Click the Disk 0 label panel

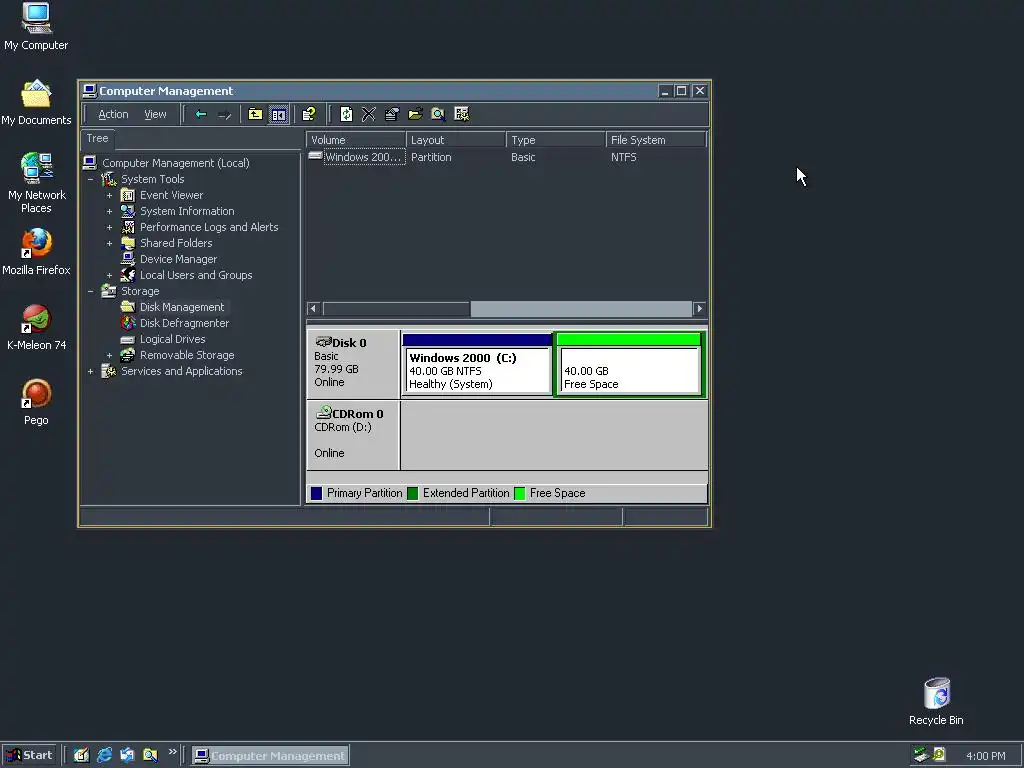coord(353,364)
